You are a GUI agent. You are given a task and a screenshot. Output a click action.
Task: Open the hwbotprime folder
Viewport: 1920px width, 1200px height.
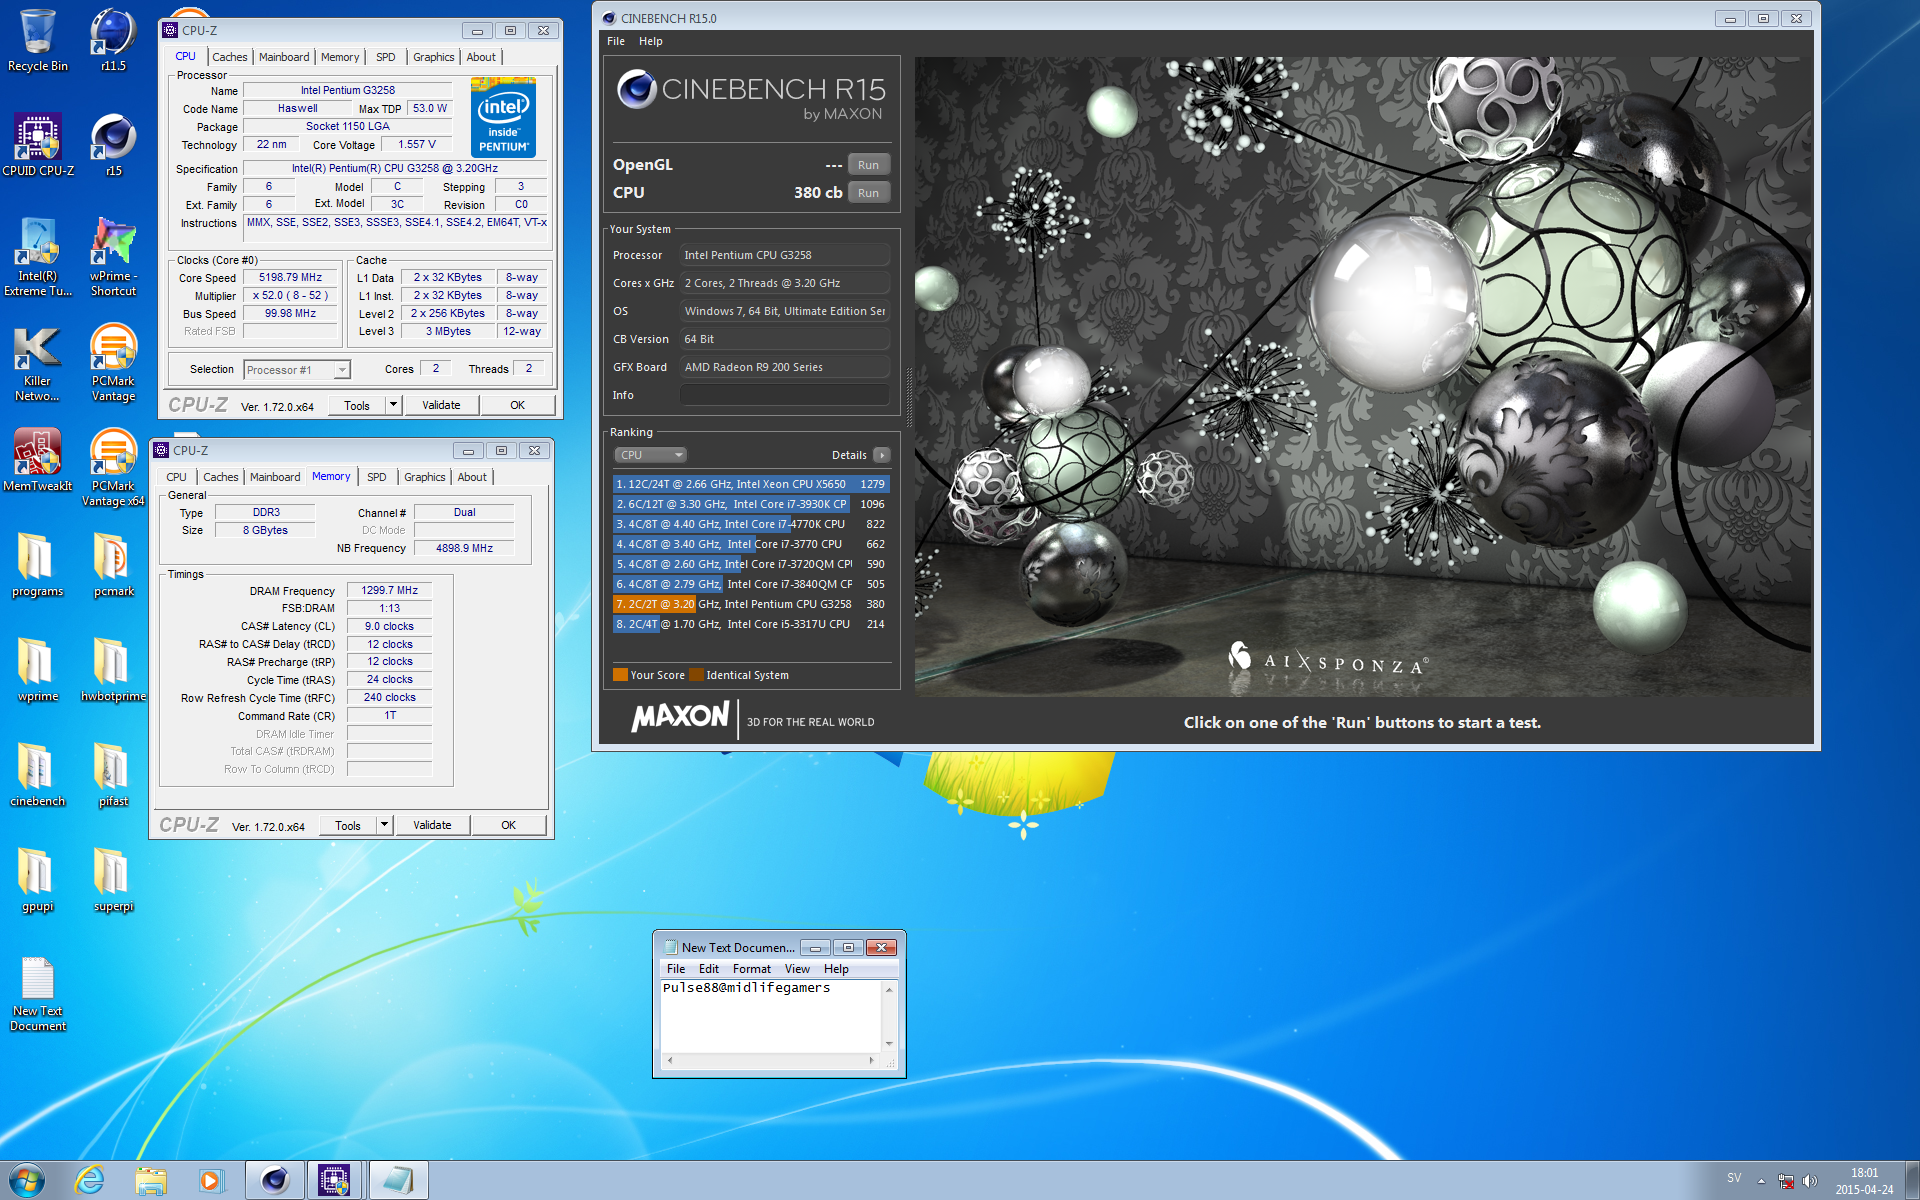[113, 670]
